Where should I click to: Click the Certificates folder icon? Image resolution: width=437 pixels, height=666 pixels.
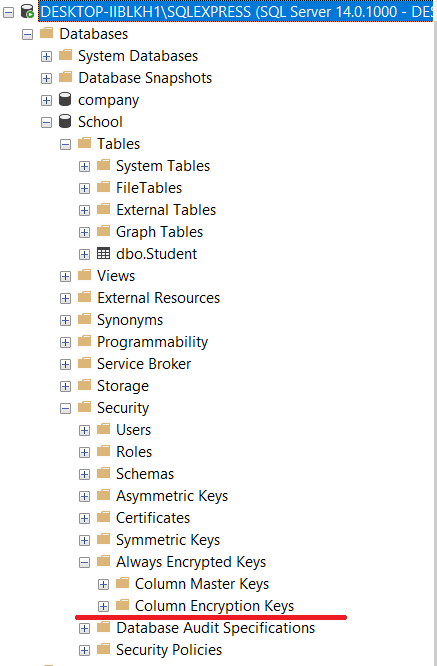click(103, 517)
